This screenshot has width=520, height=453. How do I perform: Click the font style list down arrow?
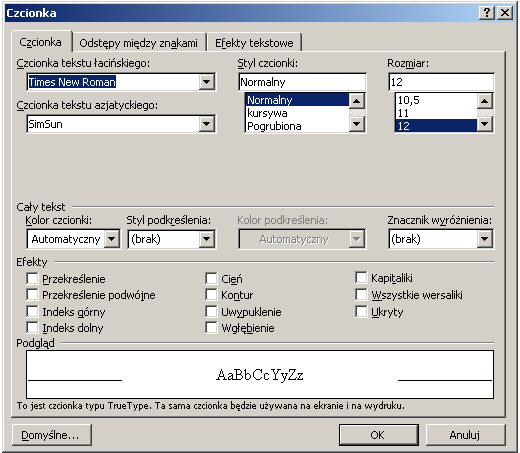click(357, 124)
